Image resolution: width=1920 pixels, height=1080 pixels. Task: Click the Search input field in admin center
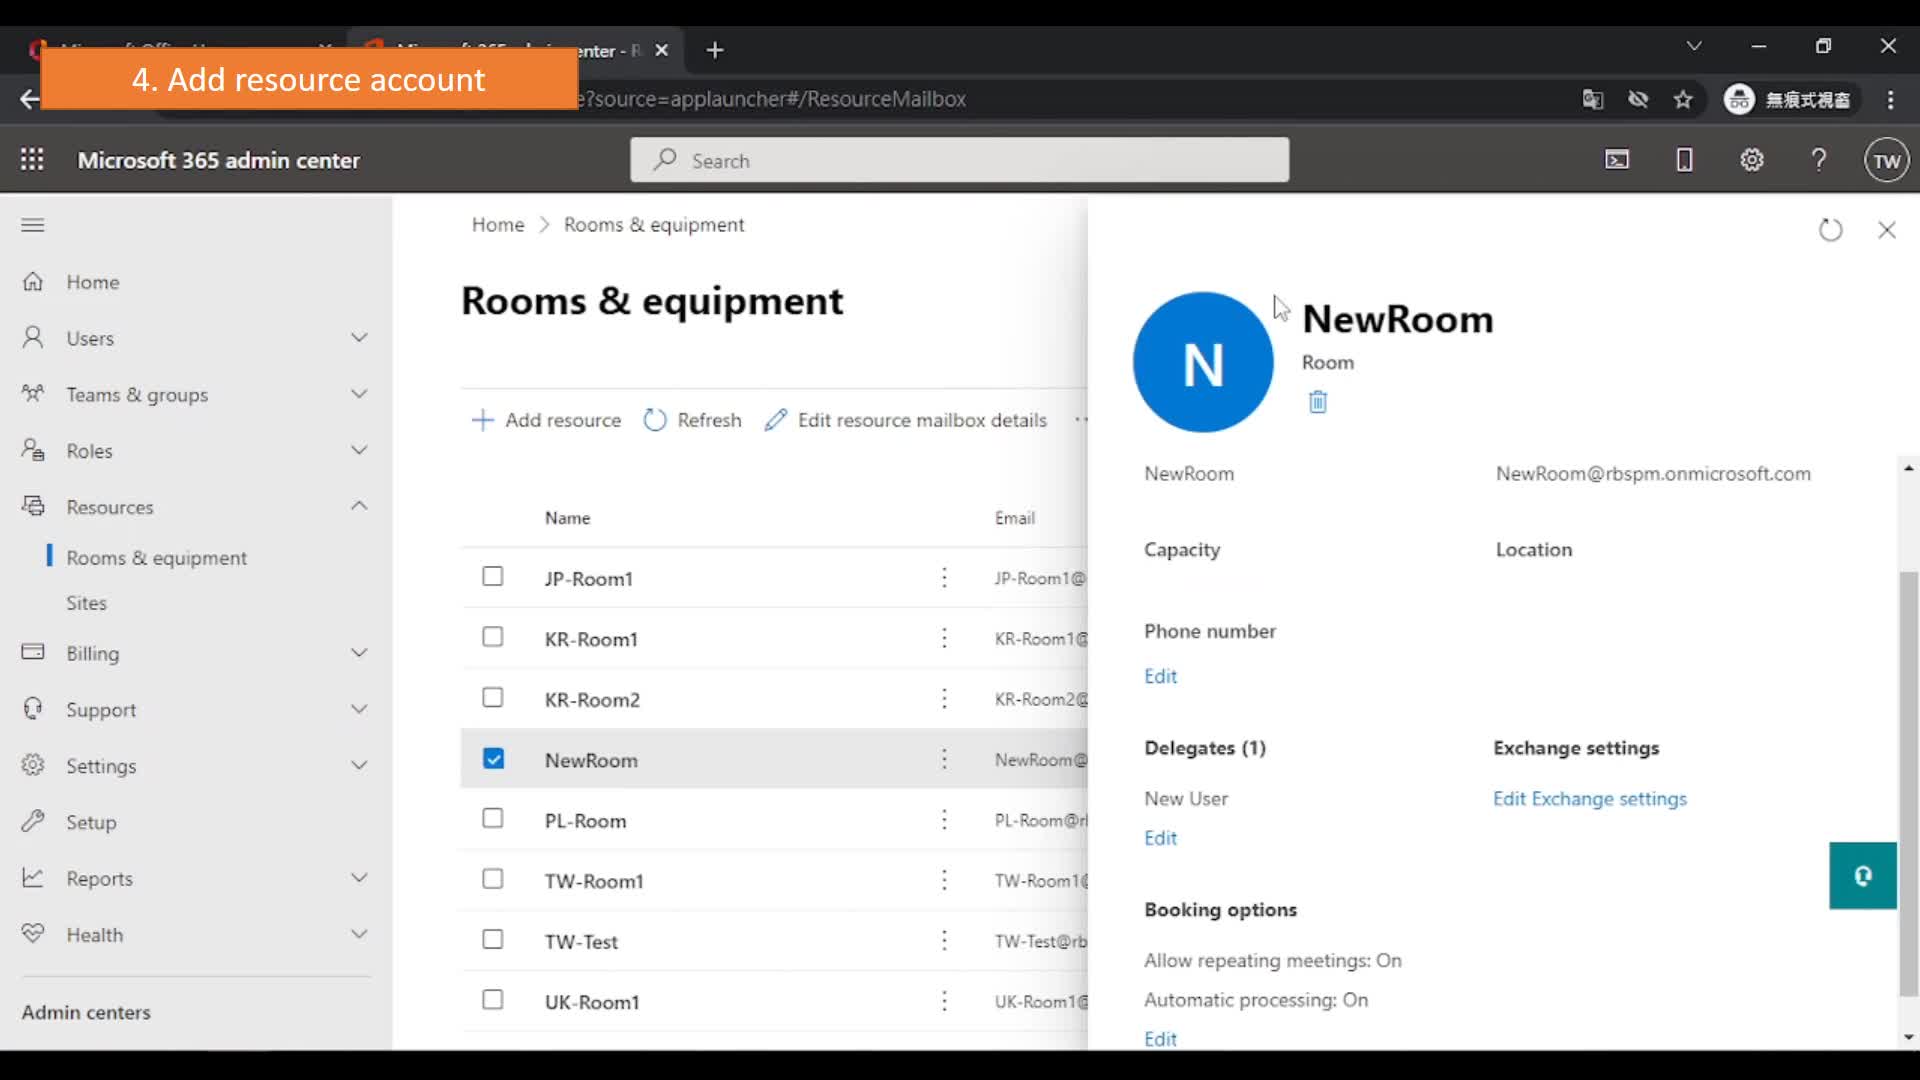959,160
